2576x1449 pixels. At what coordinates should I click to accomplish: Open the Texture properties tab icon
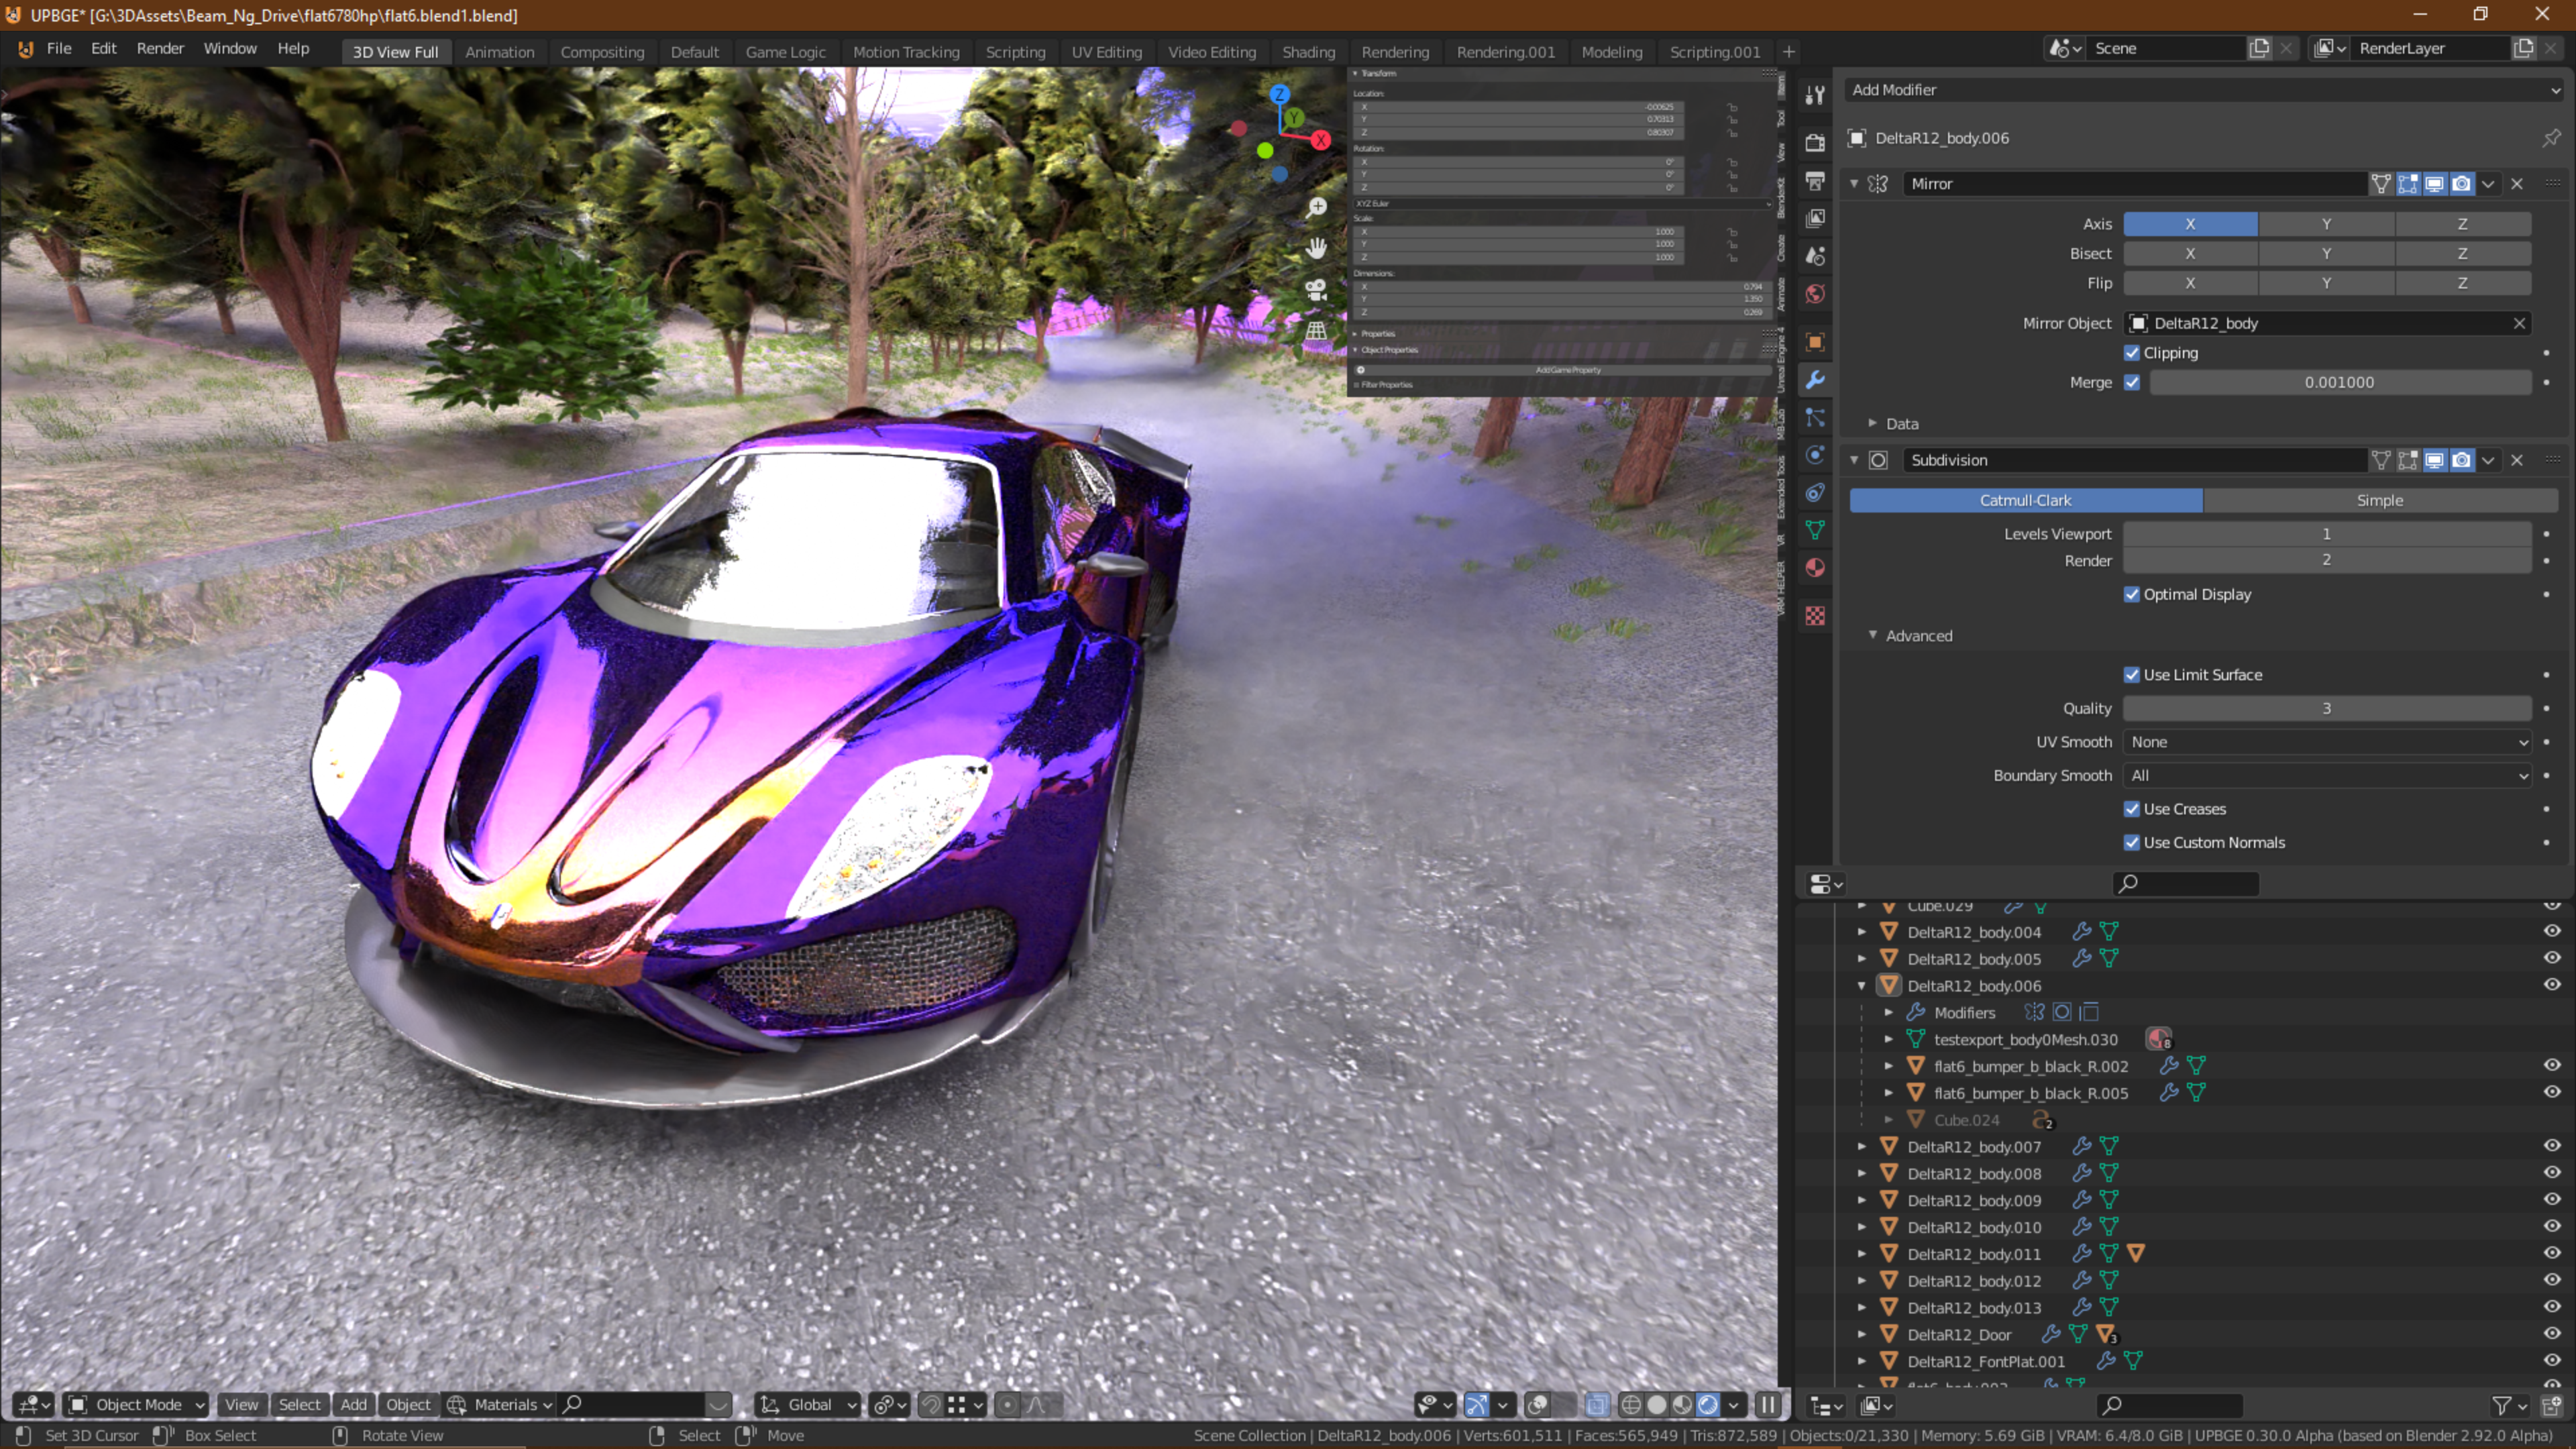1815,616
